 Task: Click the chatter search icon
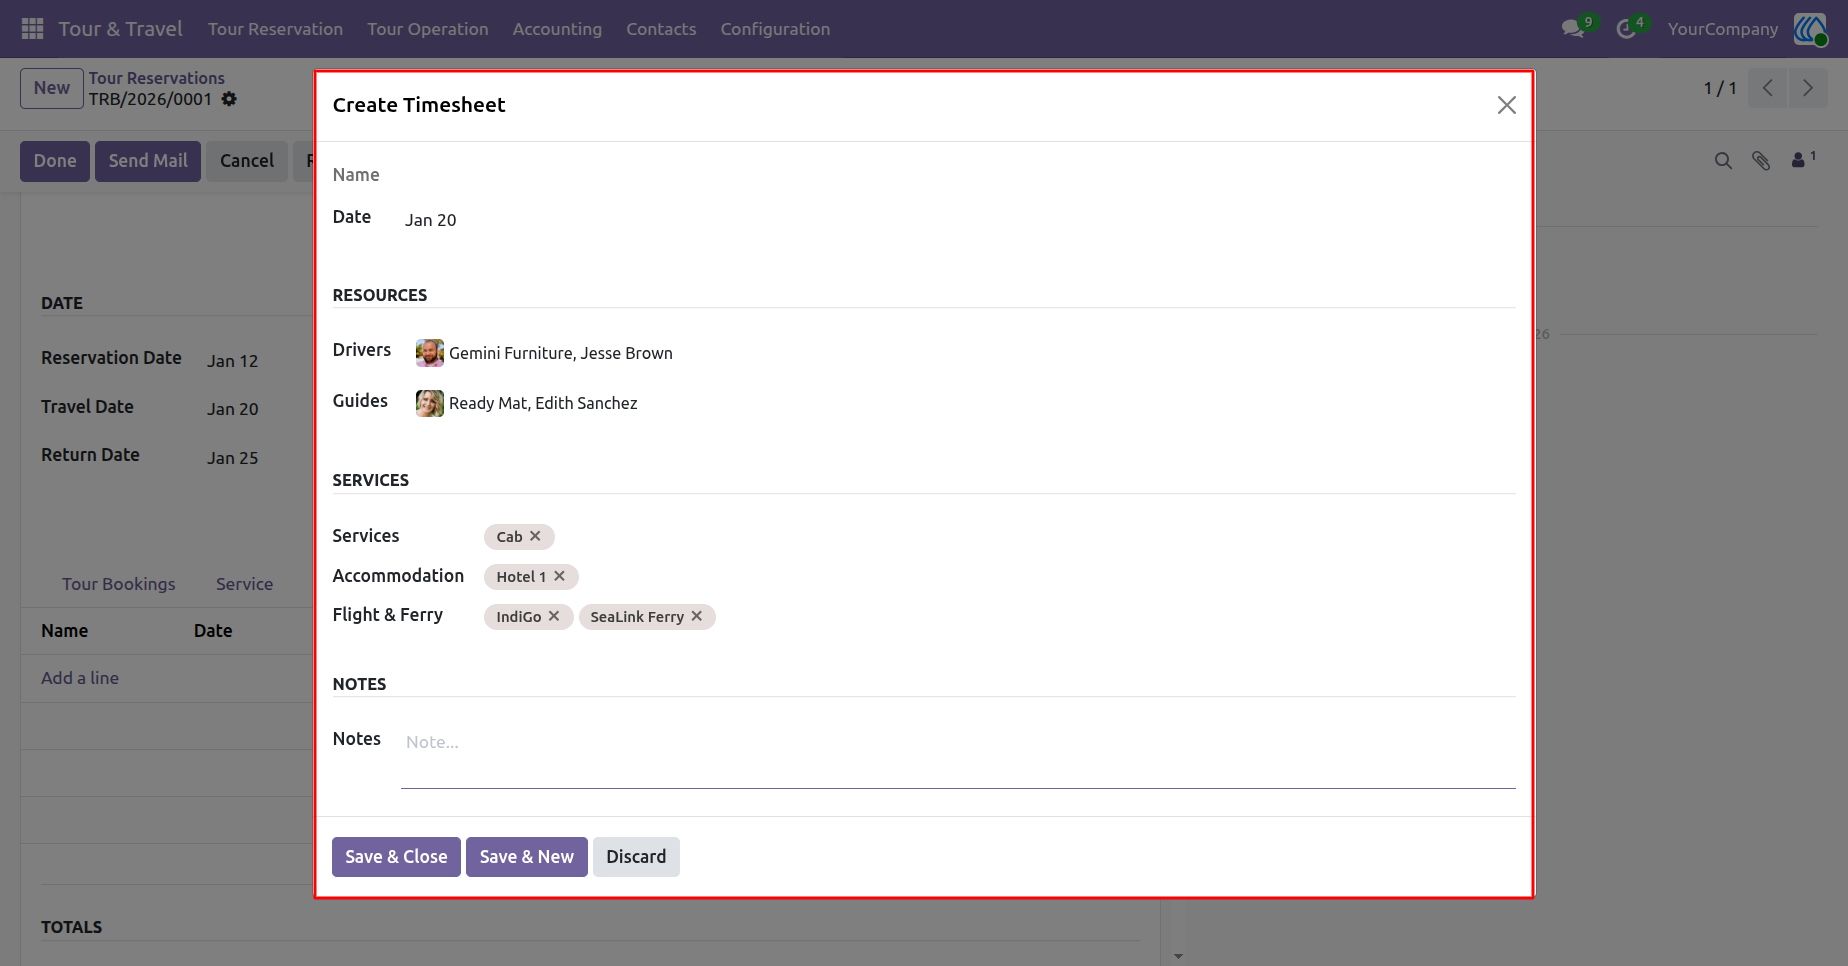coord(1723,161)
